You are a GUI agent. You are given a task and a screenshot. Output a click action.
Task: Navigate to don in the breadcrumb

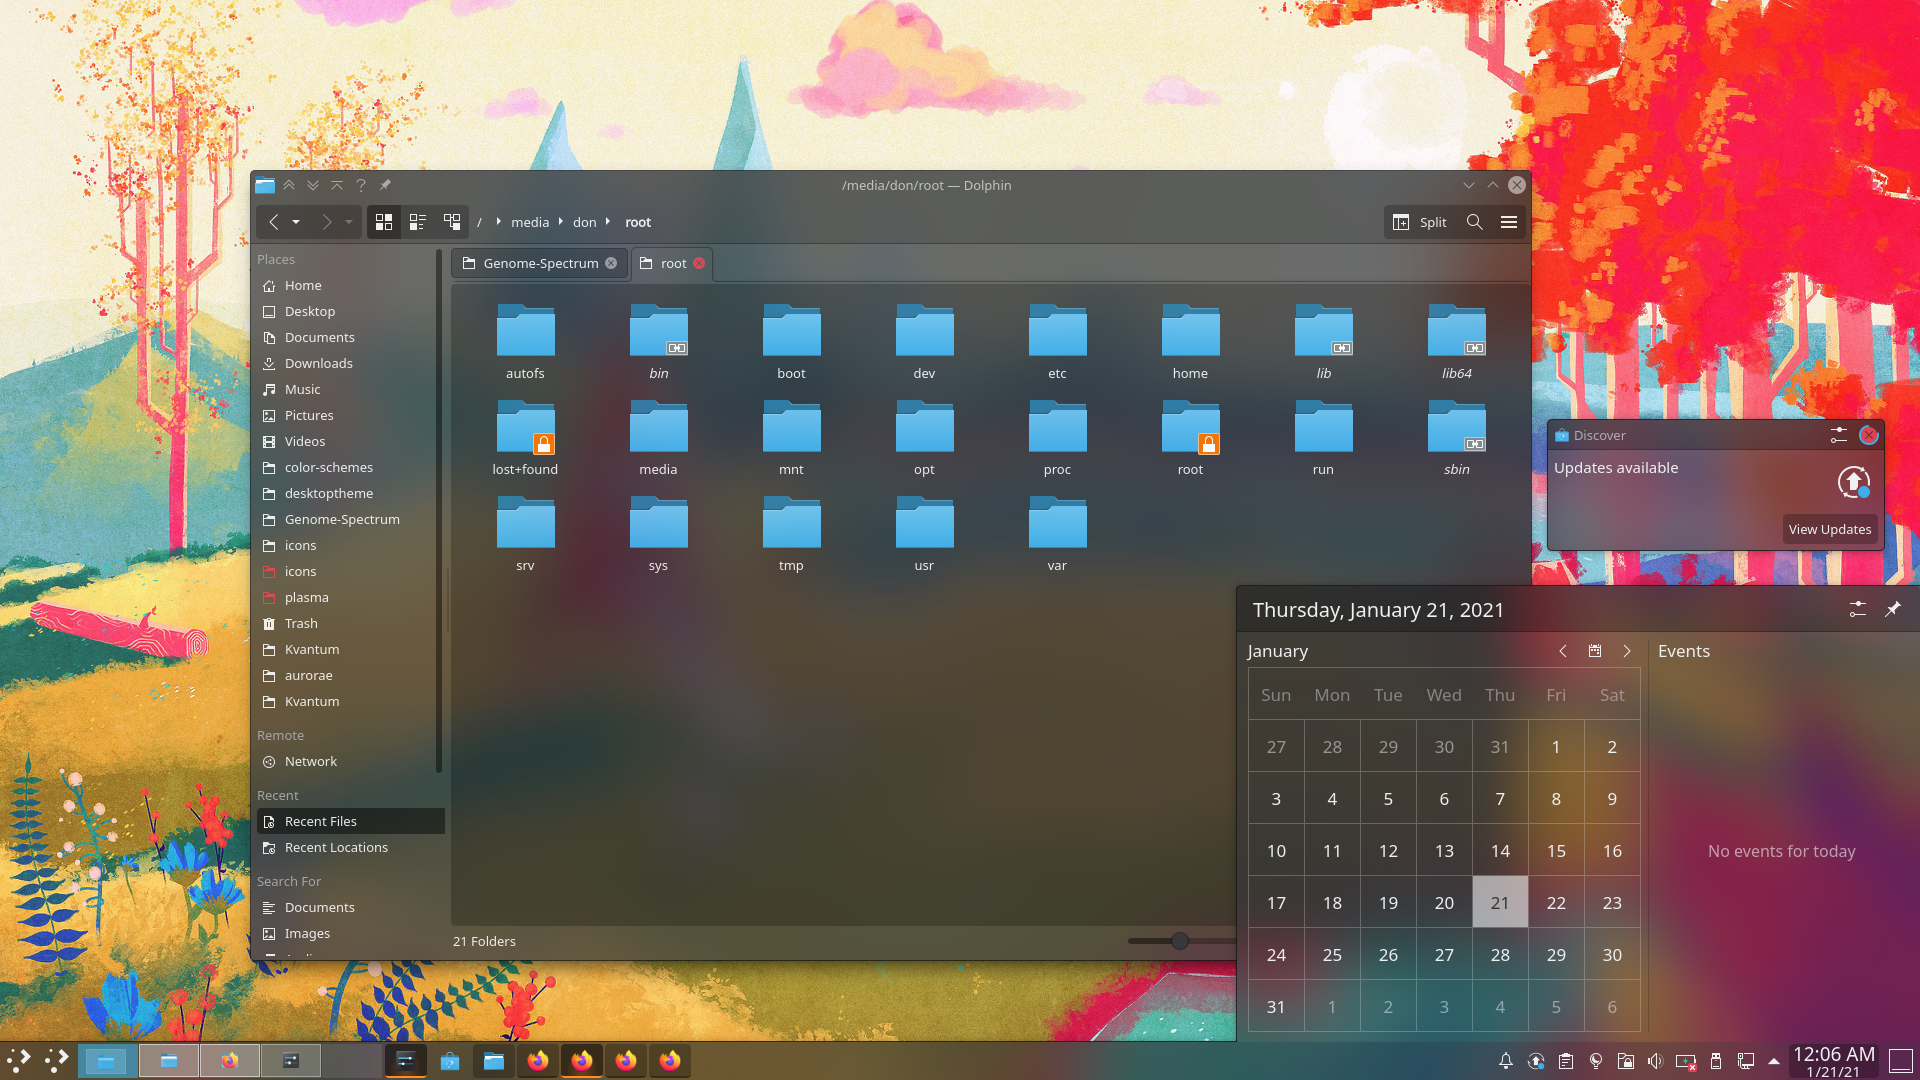point(585,222)
